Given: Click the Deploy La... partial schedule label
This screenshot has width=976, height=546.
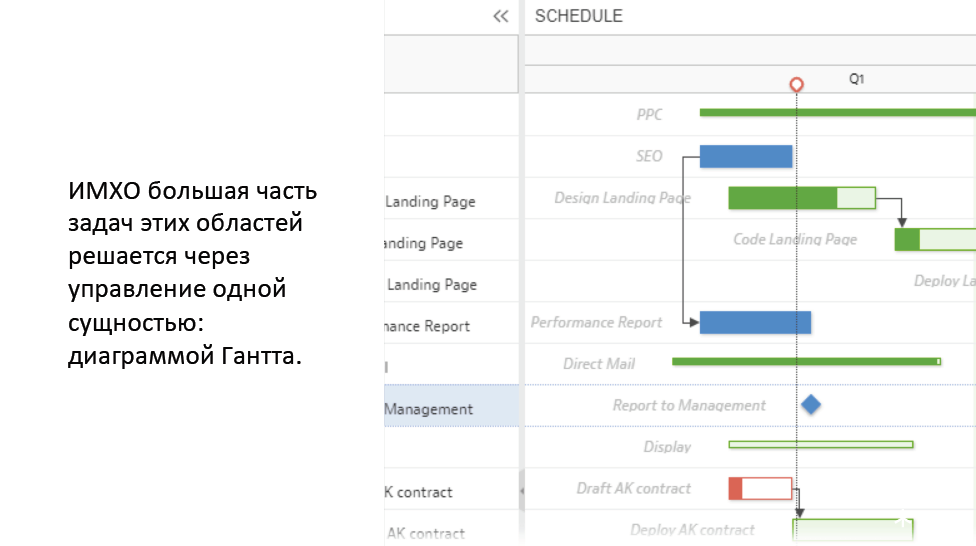Looking at the screenshot, I should tap(944, 281).
